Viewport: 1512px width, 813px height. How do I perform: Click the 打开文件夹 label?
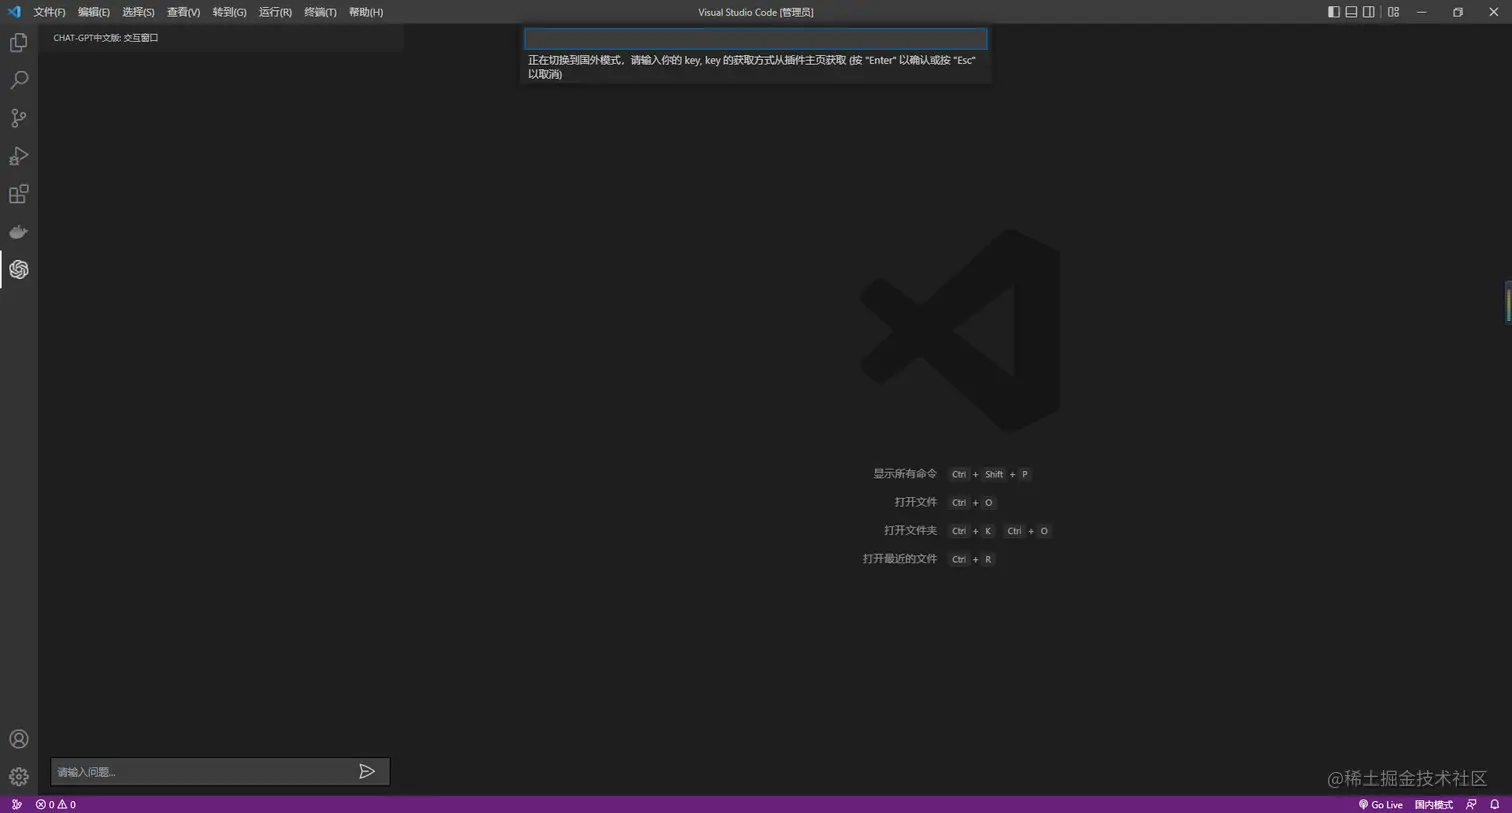coord(911,530)
